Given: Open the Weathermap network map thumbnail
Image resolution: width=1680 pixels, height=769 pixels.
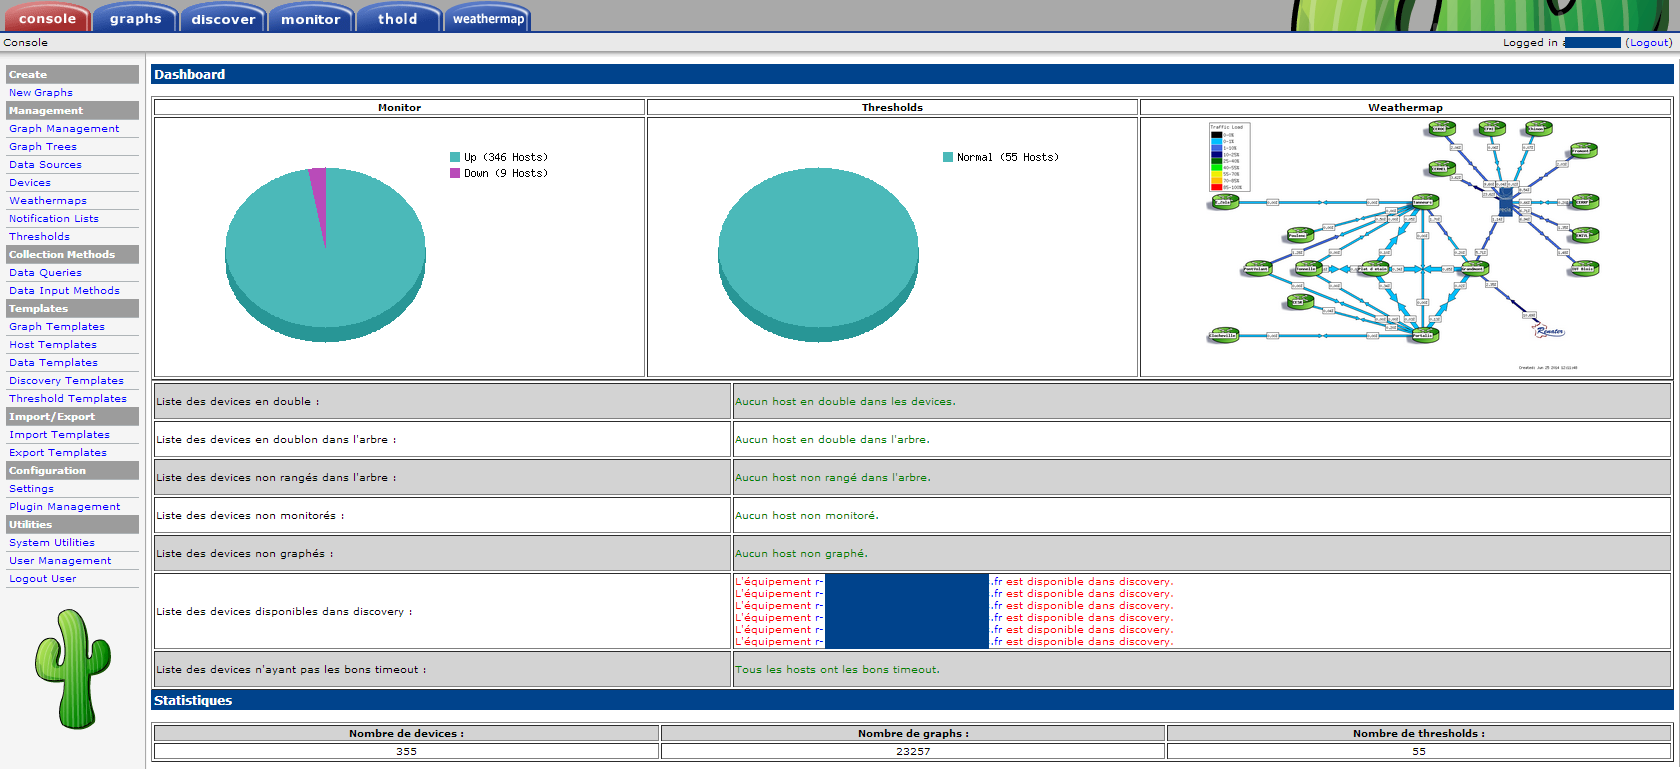Looking at the screenshot, I should pos(1404,246).
